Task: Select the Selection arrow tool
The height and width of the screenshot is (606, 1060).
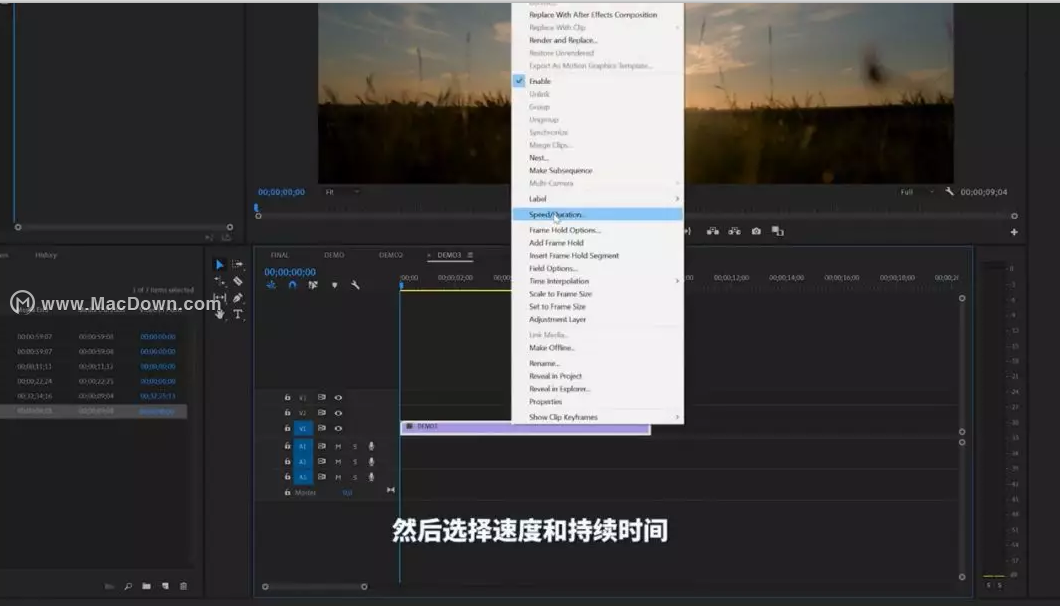Action: point(219,264)
